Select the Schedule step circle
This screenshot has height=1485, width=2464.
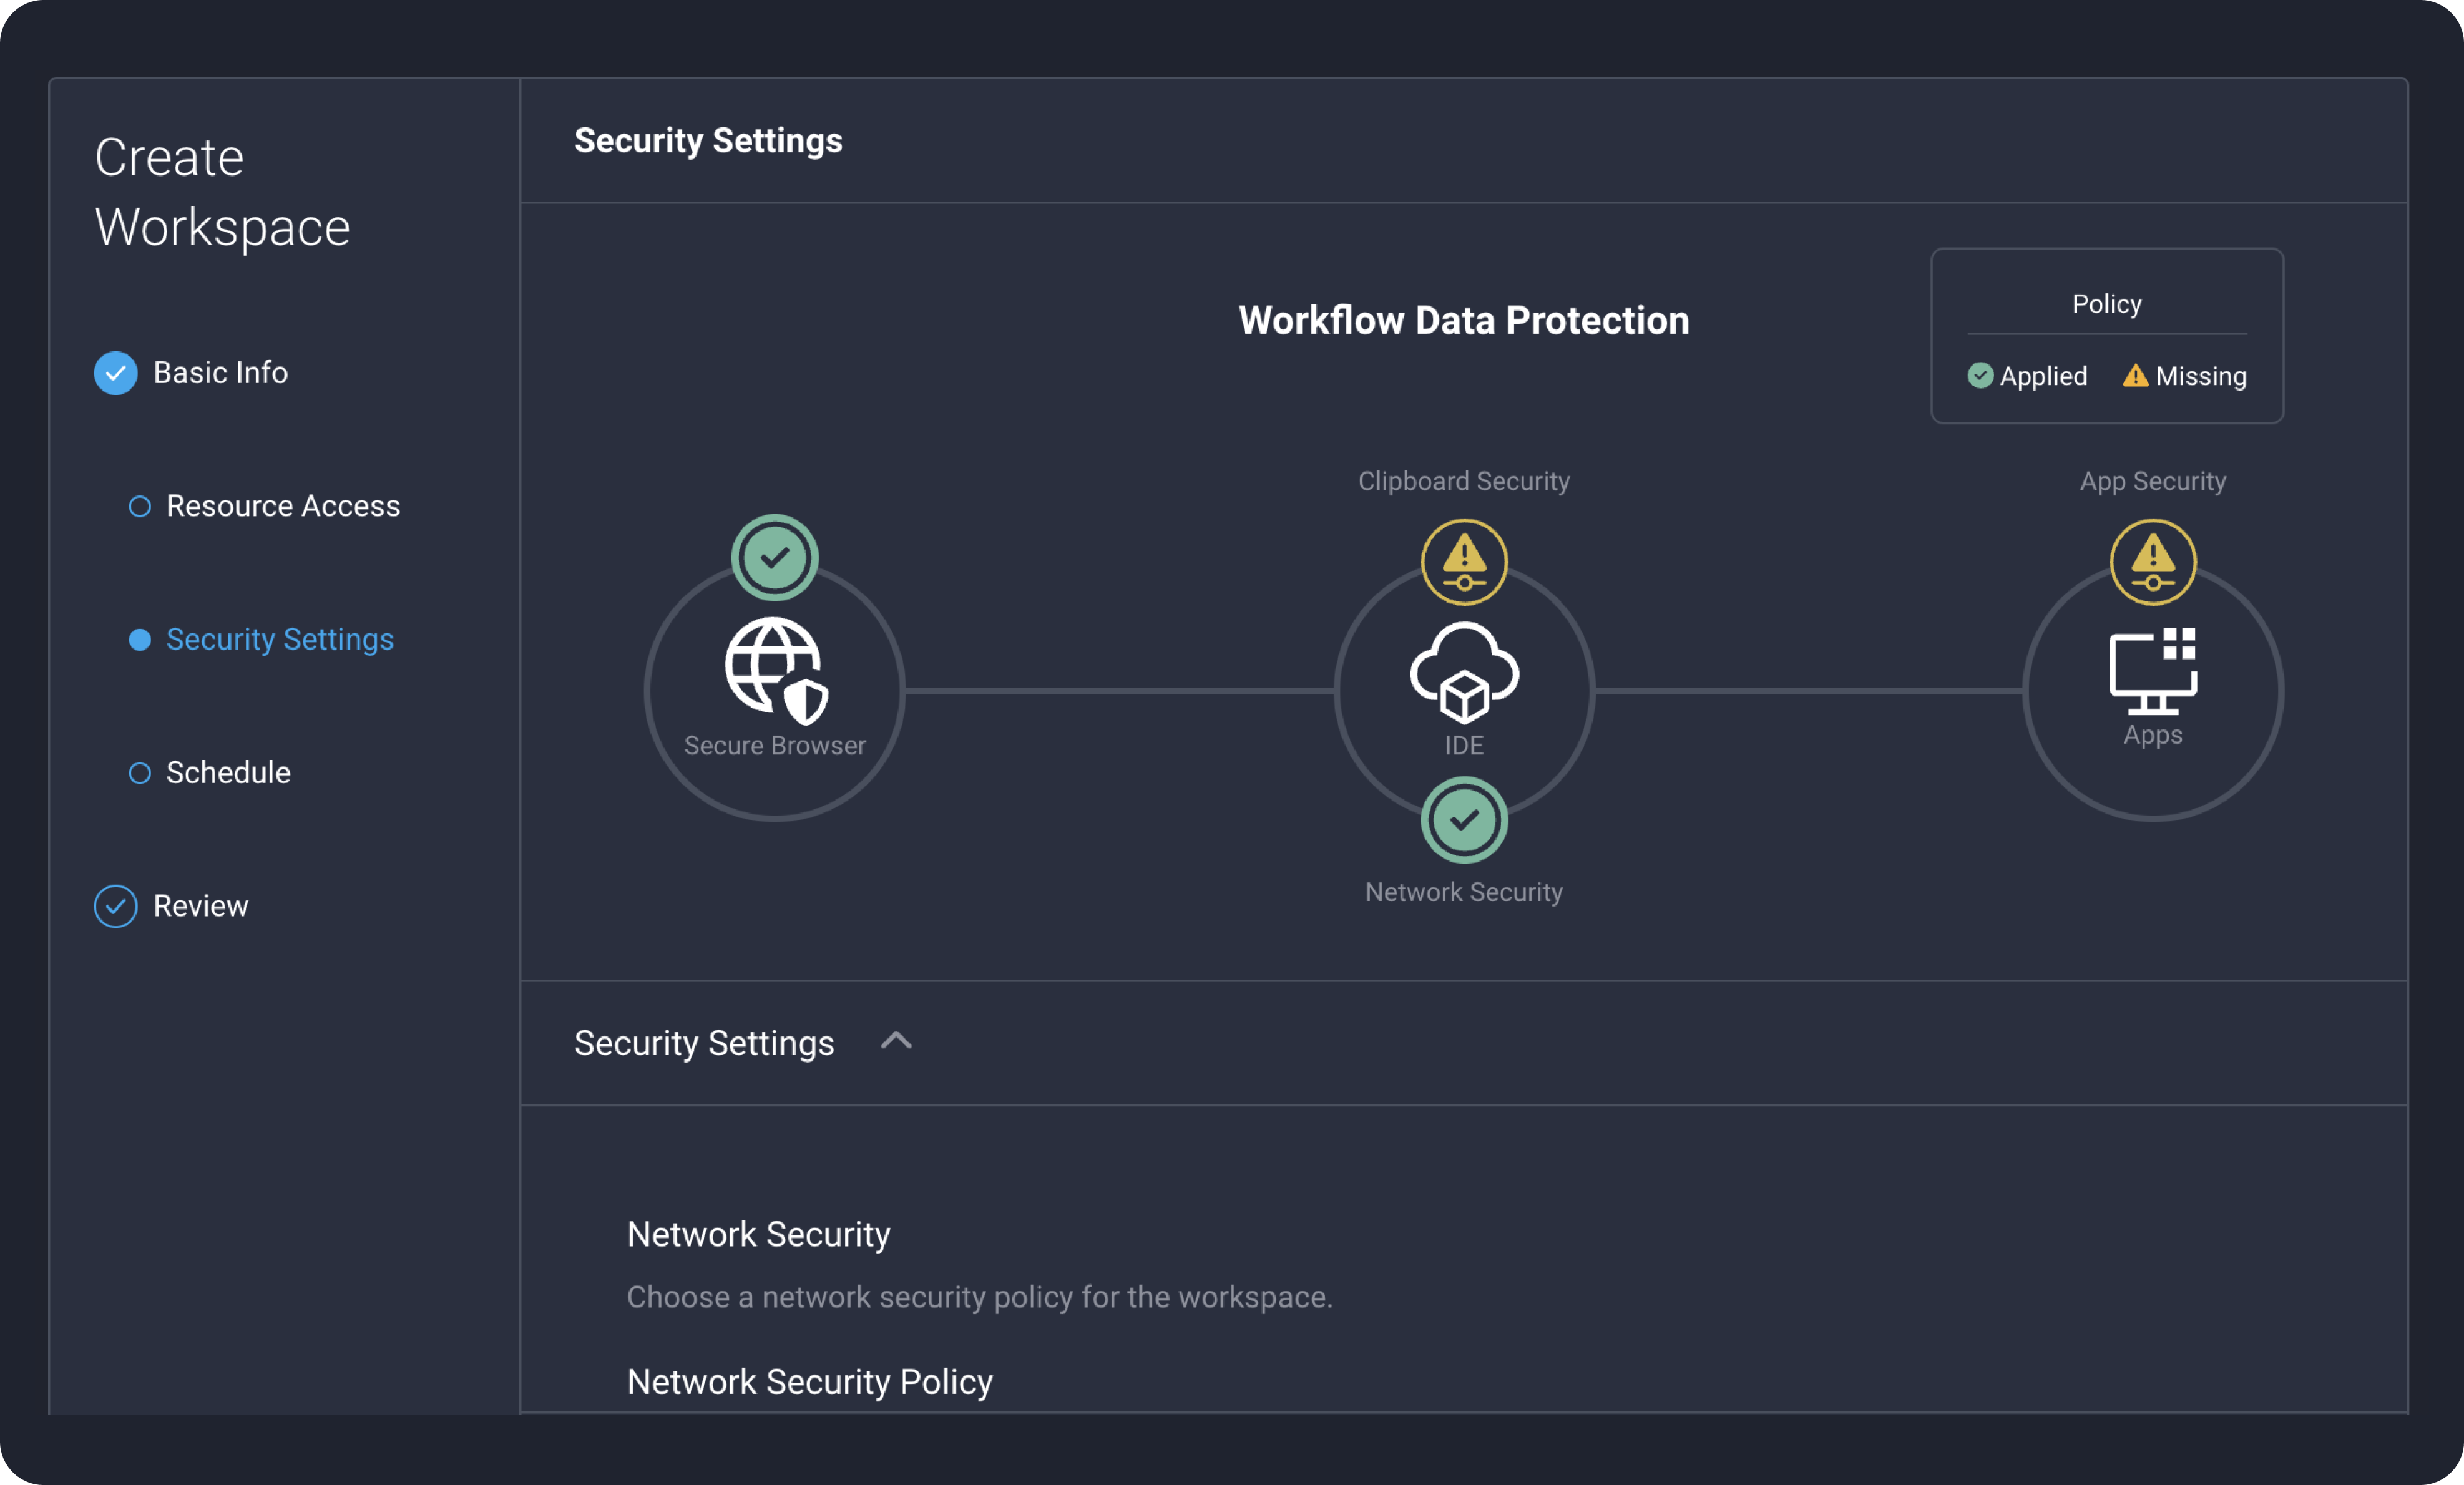[140, 773]
